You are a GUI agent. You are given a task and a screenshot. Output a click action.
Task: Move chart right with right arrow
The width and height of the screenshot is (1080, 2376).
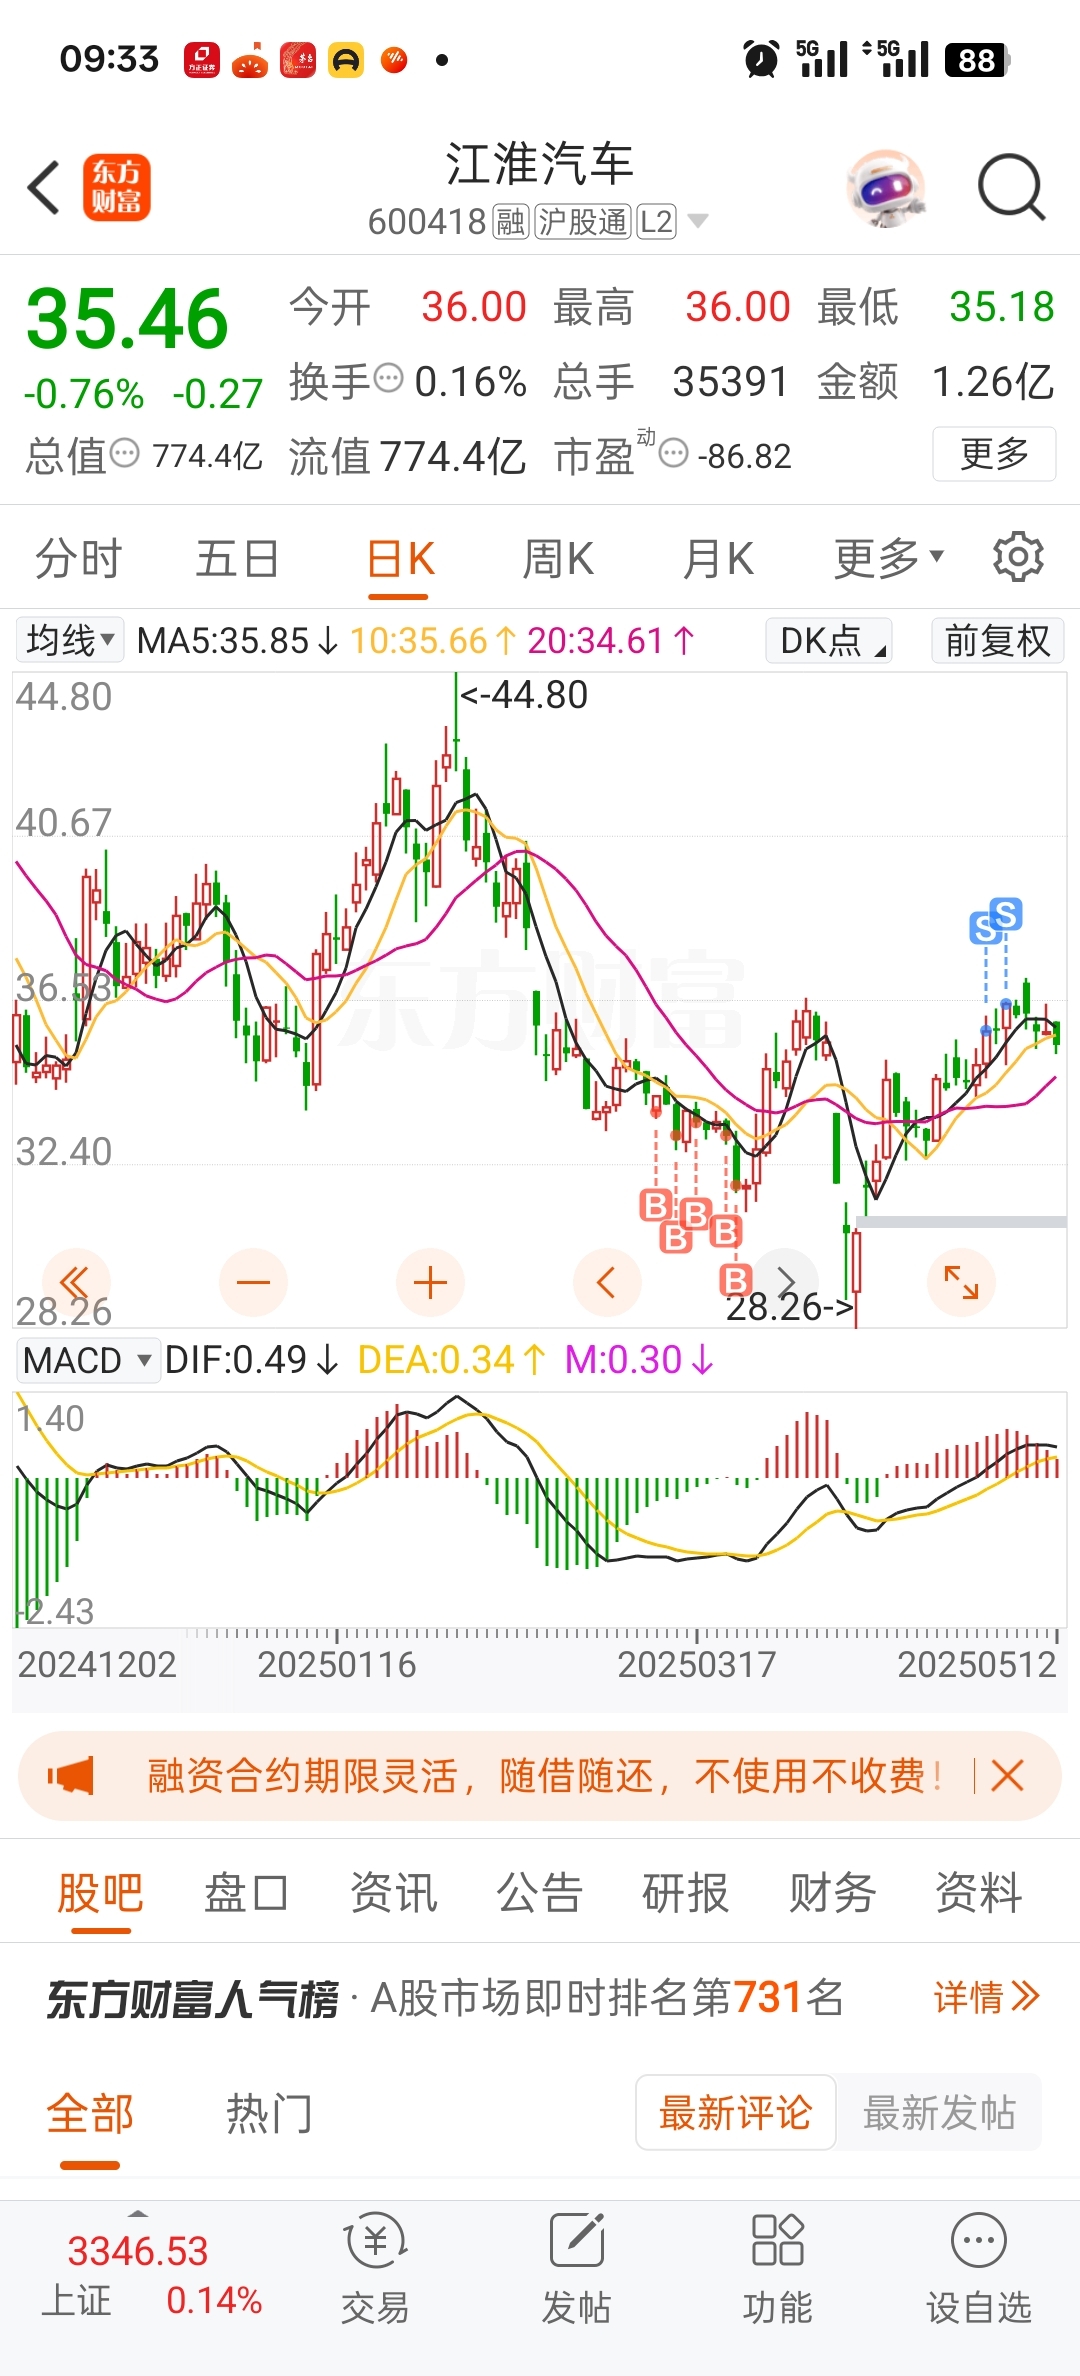pyautogui.click(x=786, y=1282)
